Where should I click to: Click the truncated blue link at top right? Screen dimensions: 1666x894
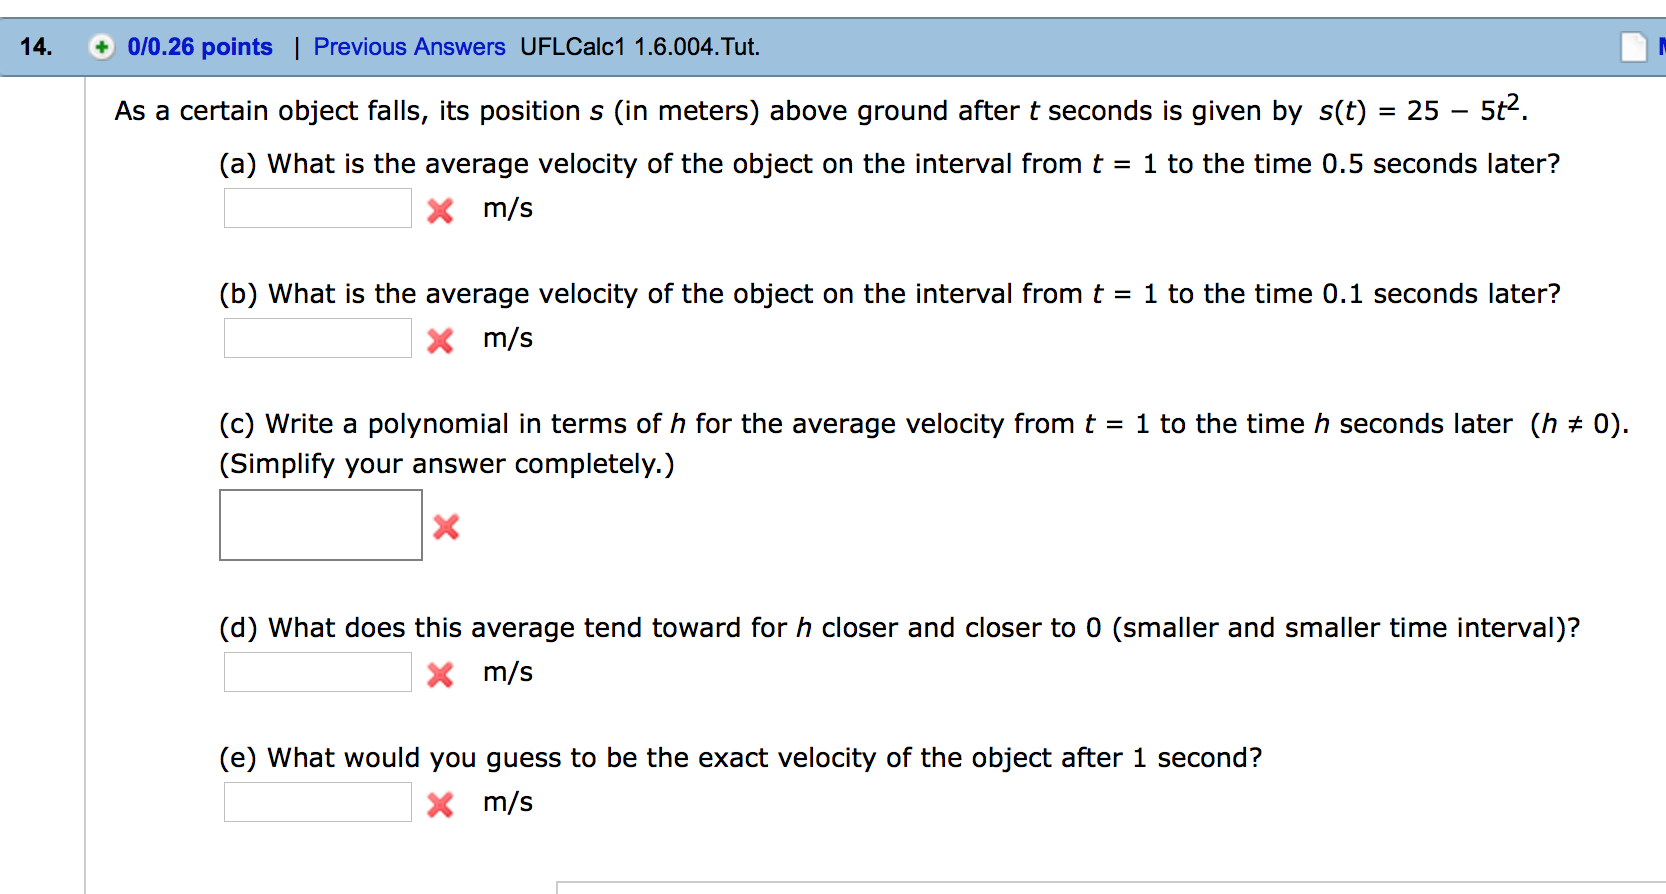1661,46
